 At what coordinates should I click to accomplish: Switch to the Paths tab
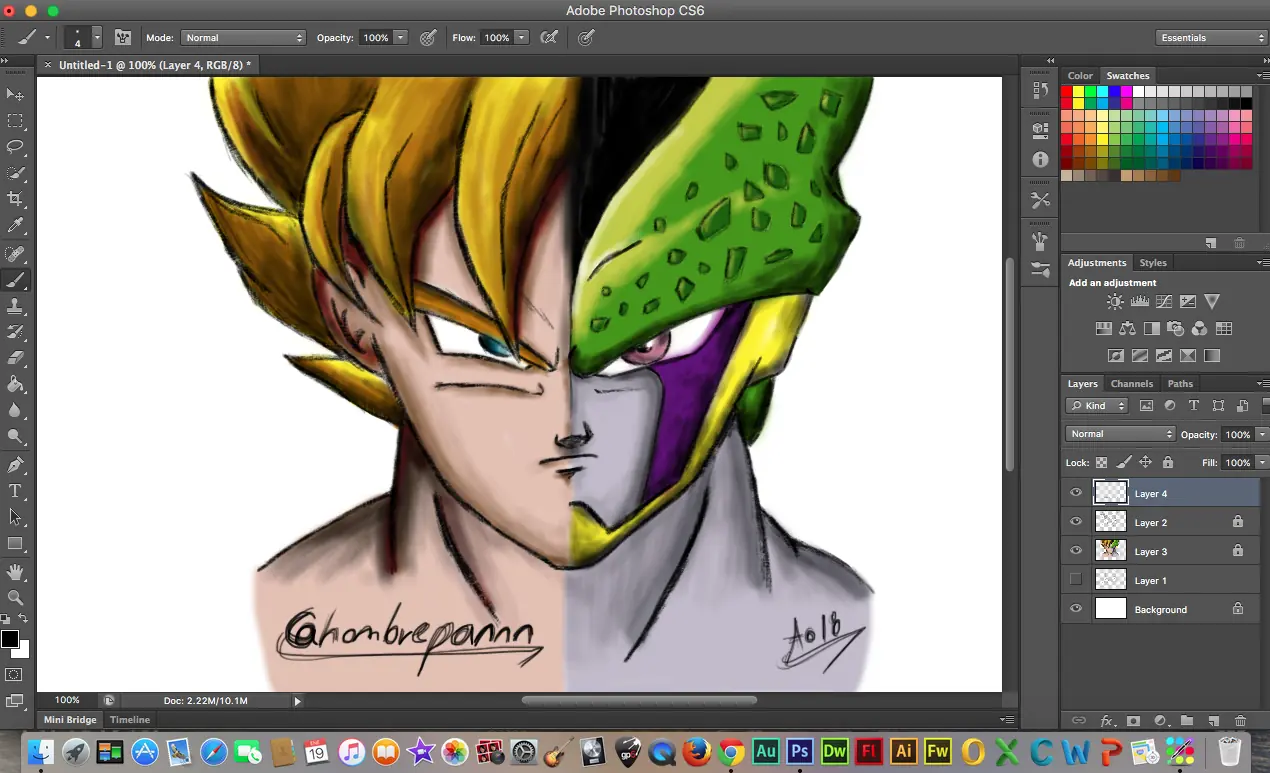coord(1180,384)
